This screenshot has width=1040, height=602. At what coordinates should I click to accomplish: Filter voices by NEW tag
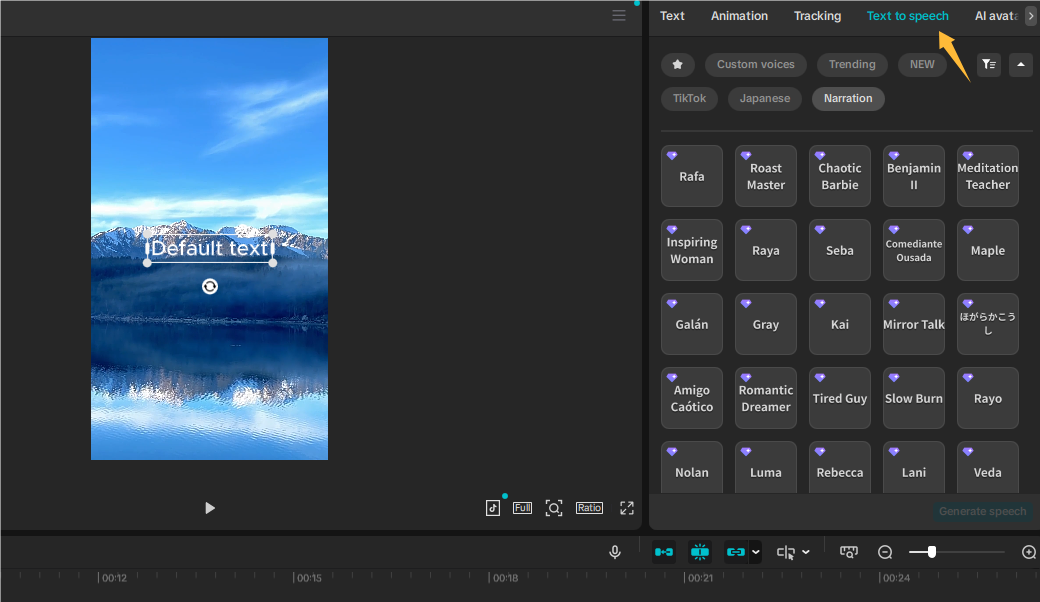click(922, 64)
